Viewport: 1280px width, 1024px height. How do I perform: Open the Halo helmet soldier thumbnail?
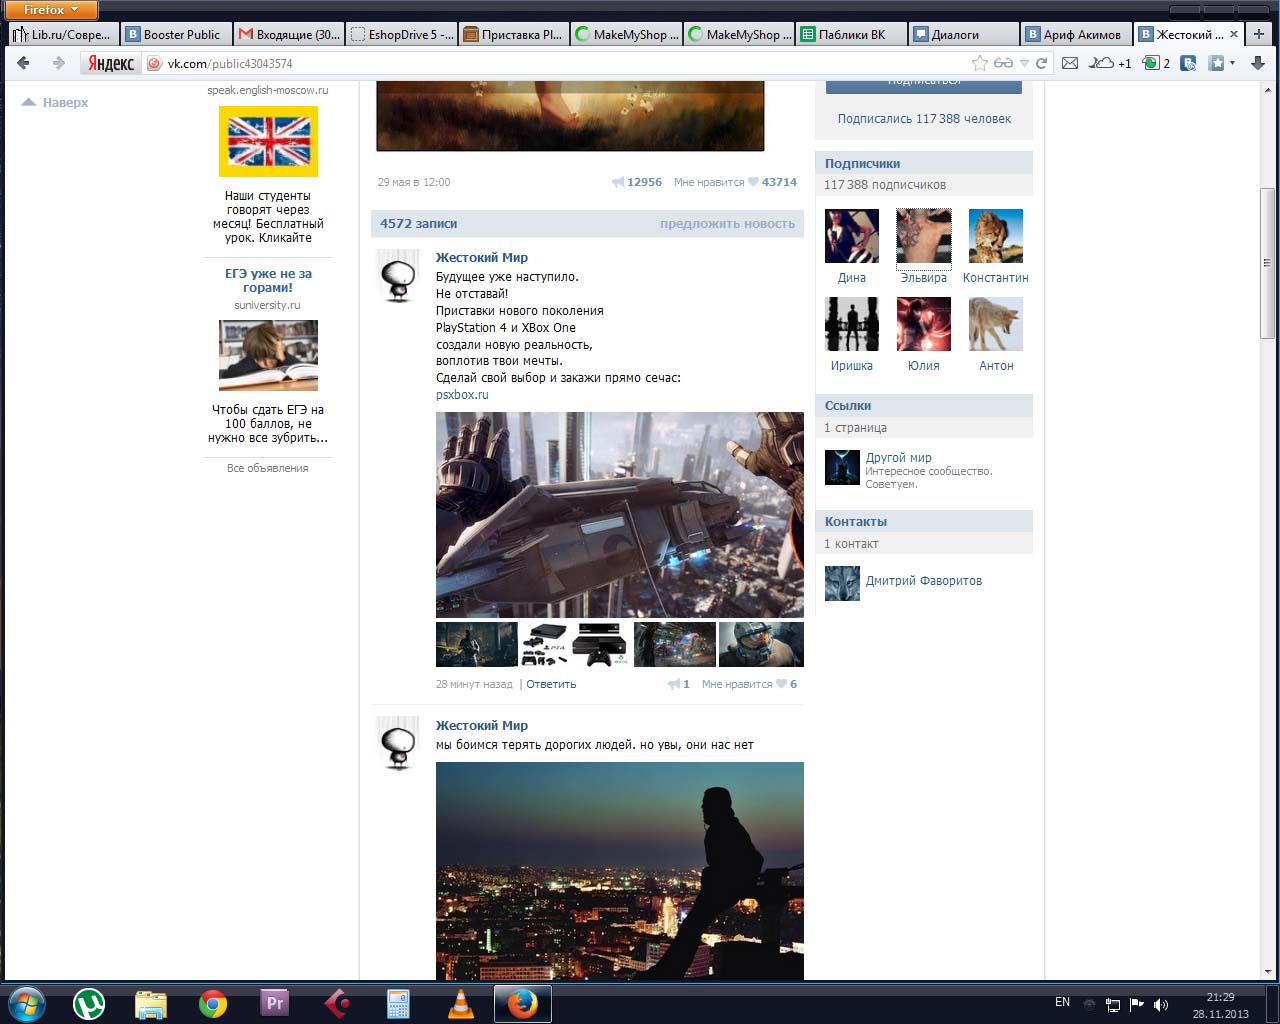(x=761, y=644)
